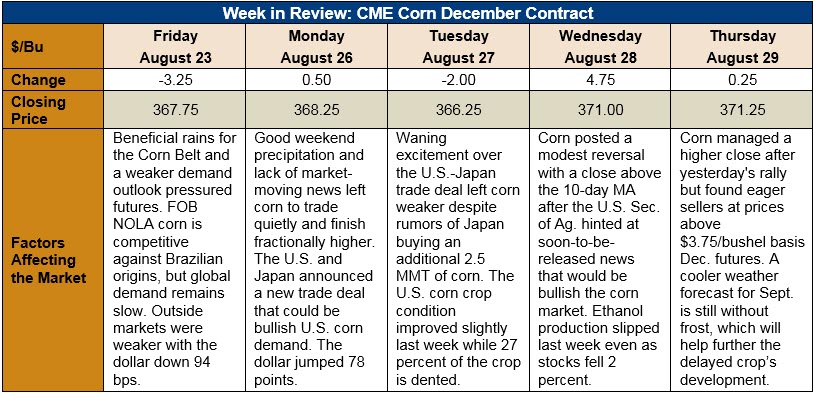Click the 371.00 closing price
This screenshot has width=814, height=393.
600,110
